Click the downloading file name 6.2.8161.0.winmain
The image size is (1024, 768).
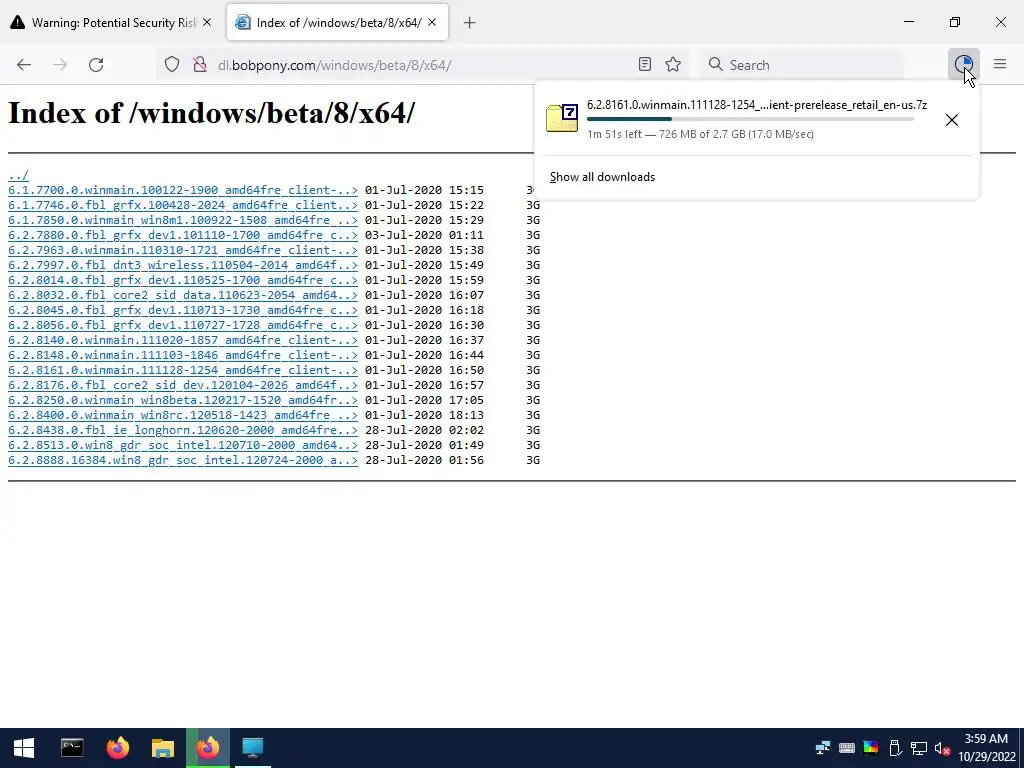click(x=757, y=104)
